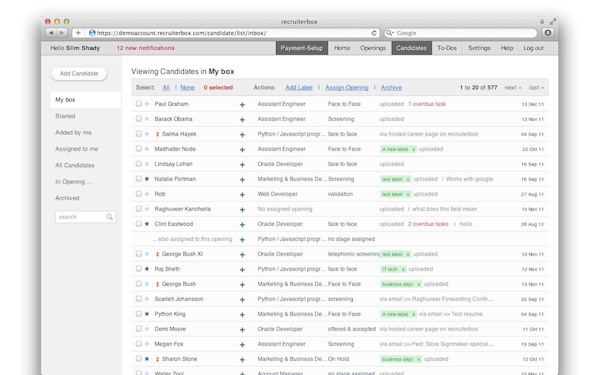Open the '2 overdue tasks' on Clint Eastwood
The image size is (600, 375).
428,224
